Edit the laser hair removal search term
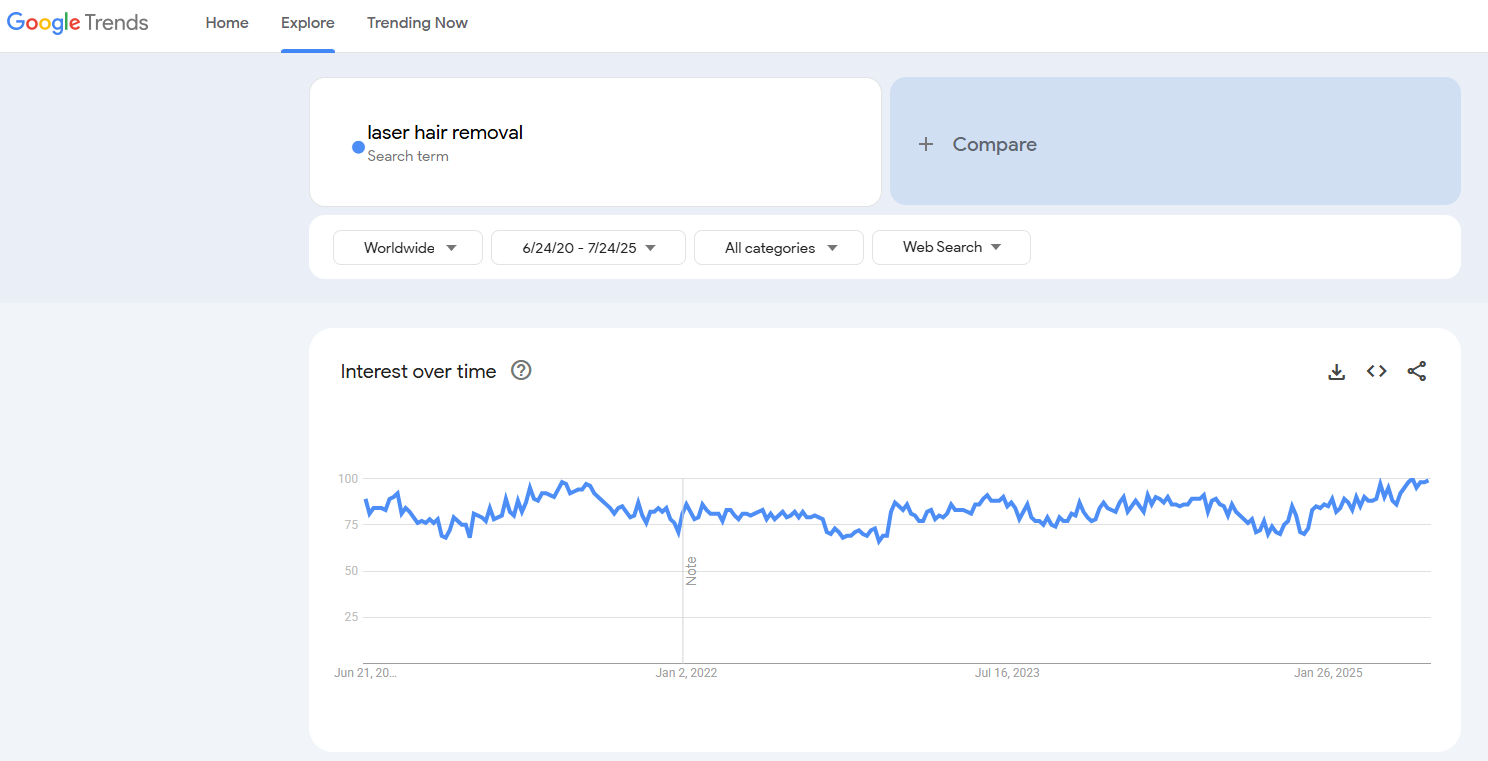 click(445, 133)
